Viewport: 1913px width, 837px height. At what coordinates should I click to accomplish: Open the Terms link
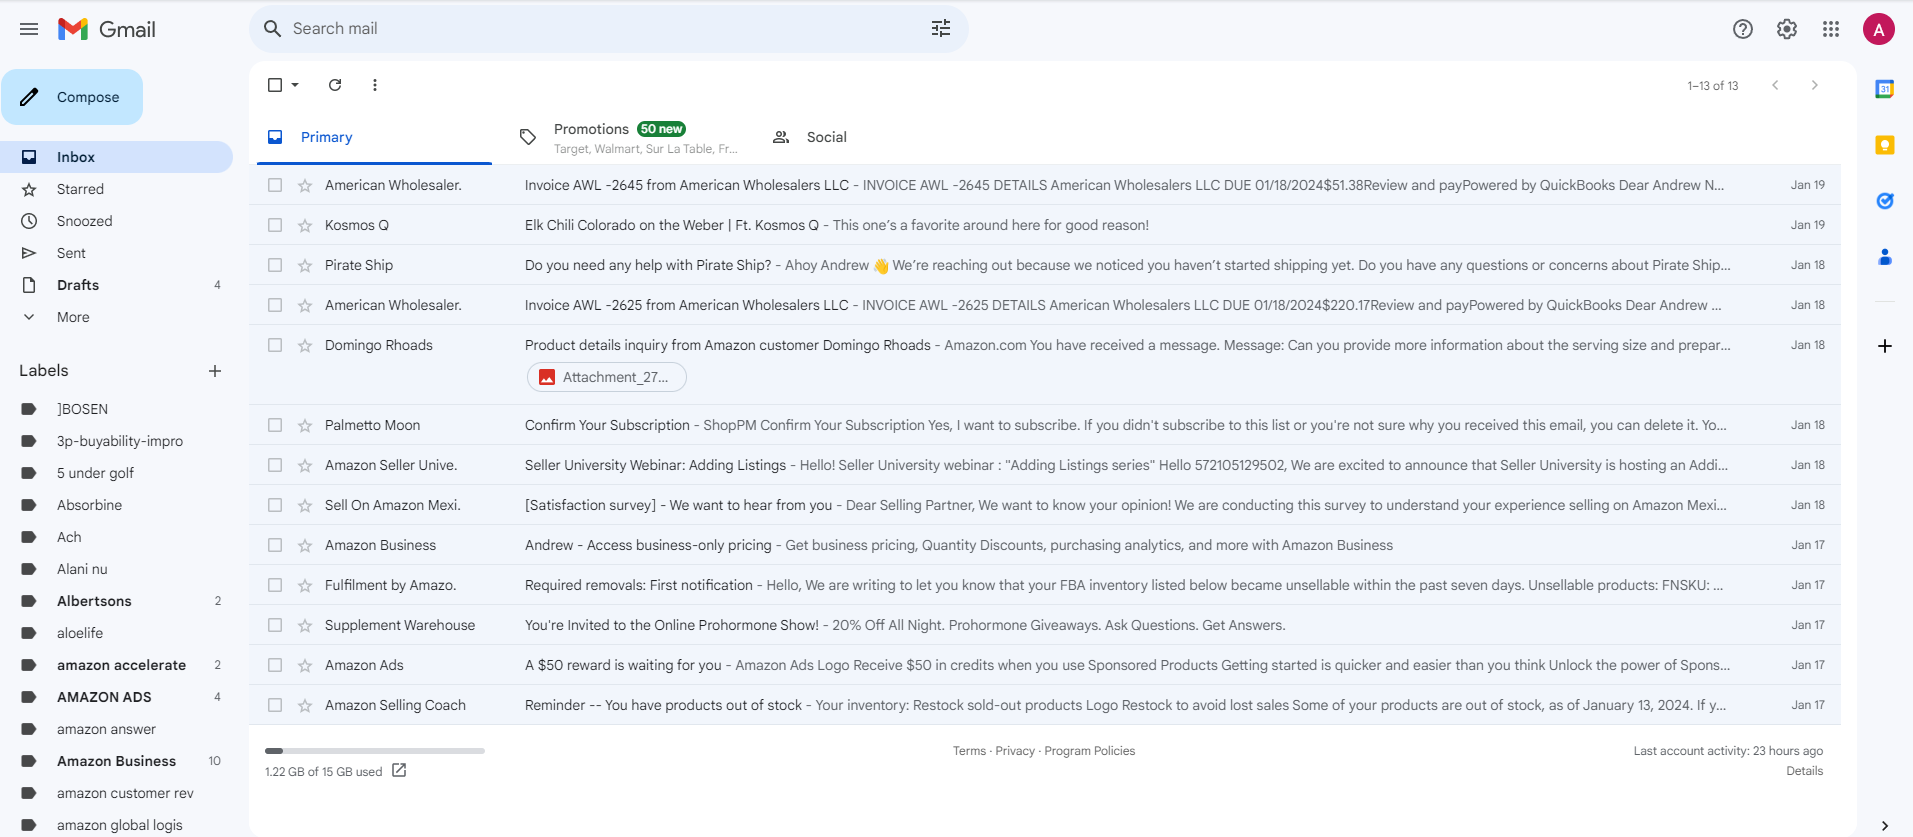[969, 751]
